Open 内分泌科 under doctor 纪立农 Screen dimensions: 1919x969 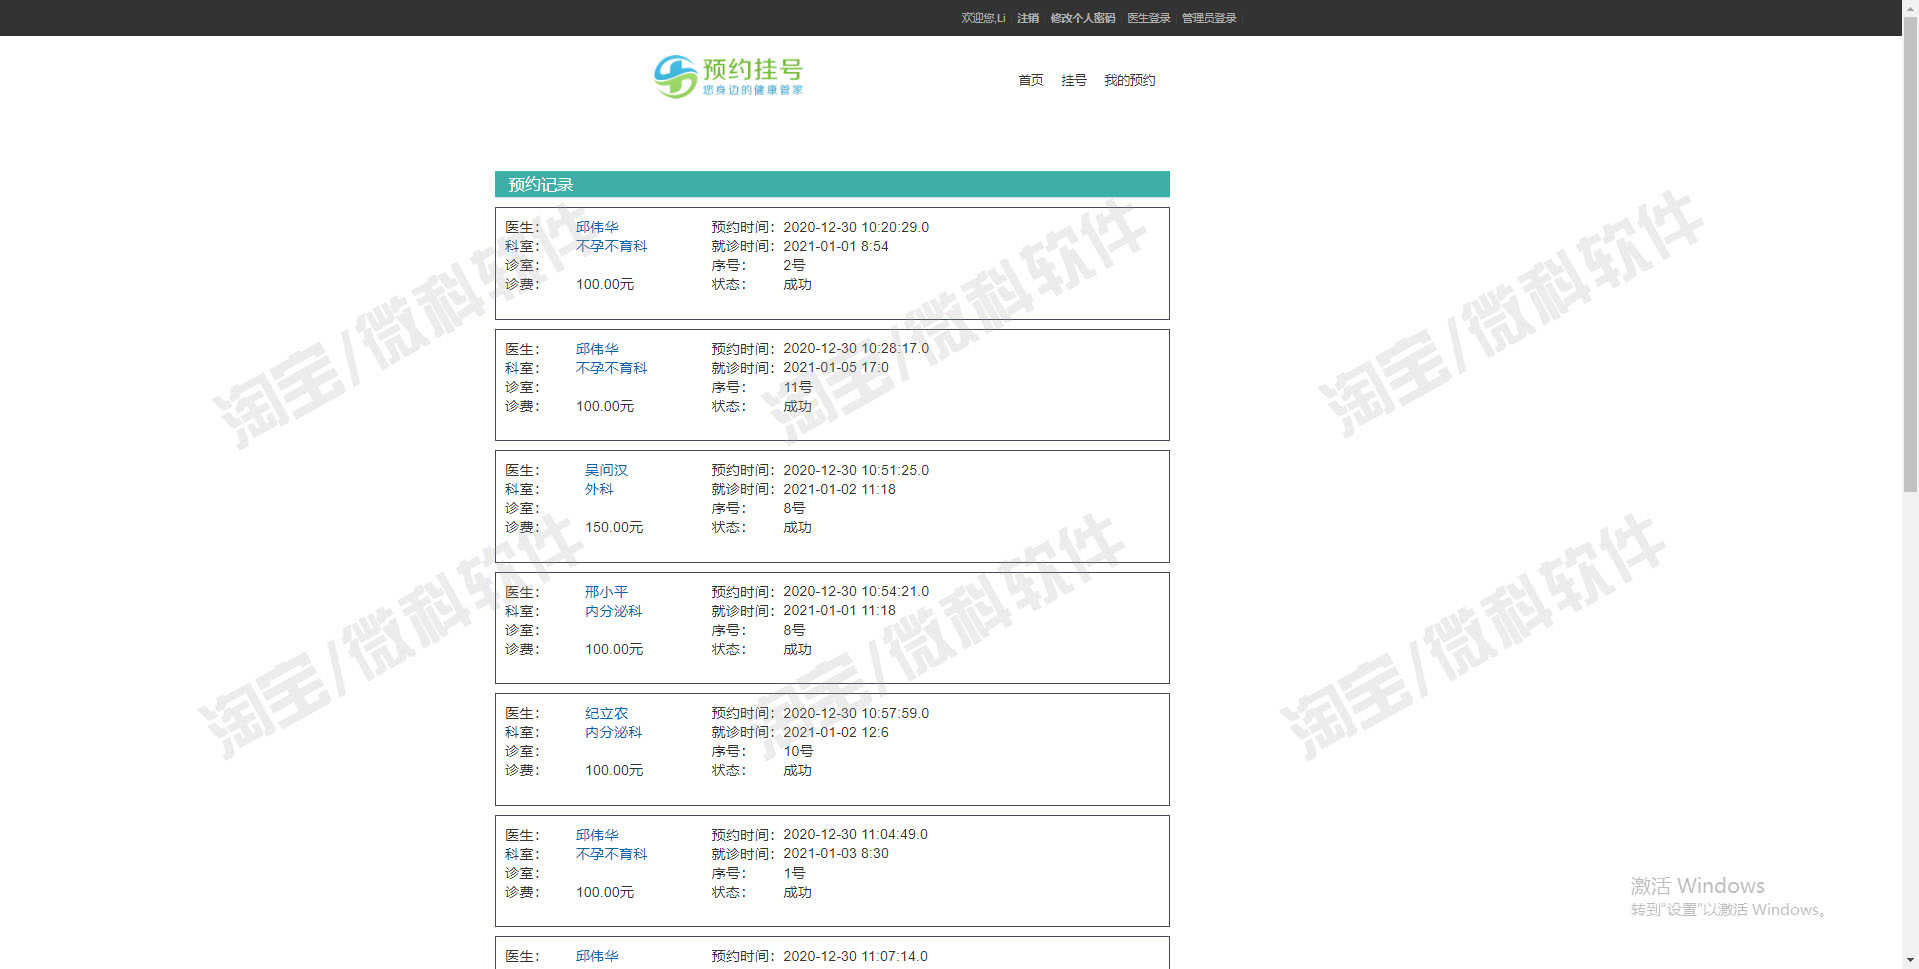tap(613, 732)
